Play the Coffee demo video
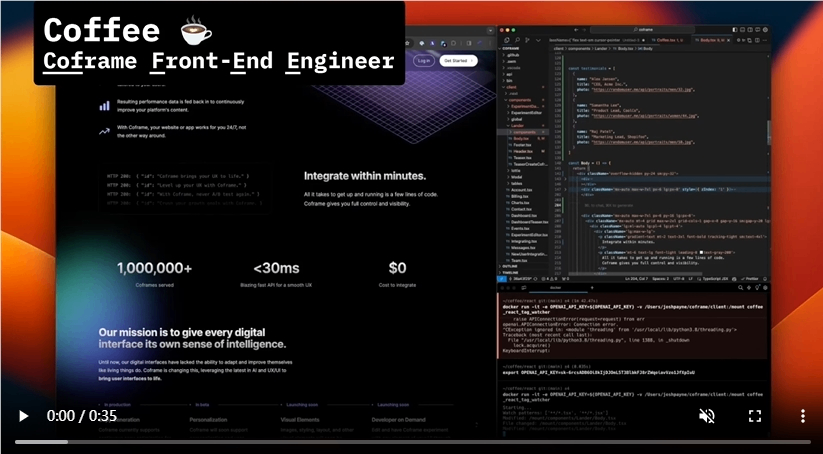Viewport: 823px width, 454px height. pos(24,416)
